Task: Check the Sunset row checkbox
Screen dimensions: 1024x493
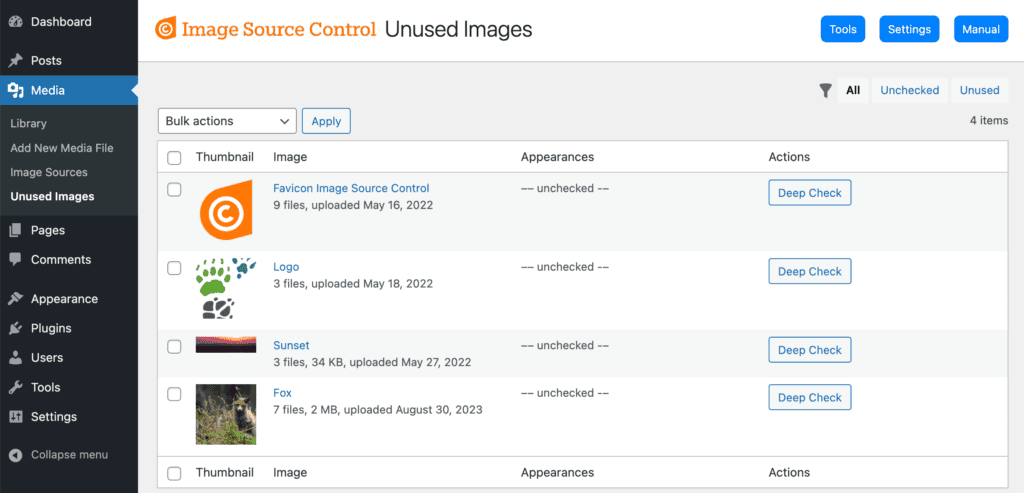Action: click(x=174, y=347)
